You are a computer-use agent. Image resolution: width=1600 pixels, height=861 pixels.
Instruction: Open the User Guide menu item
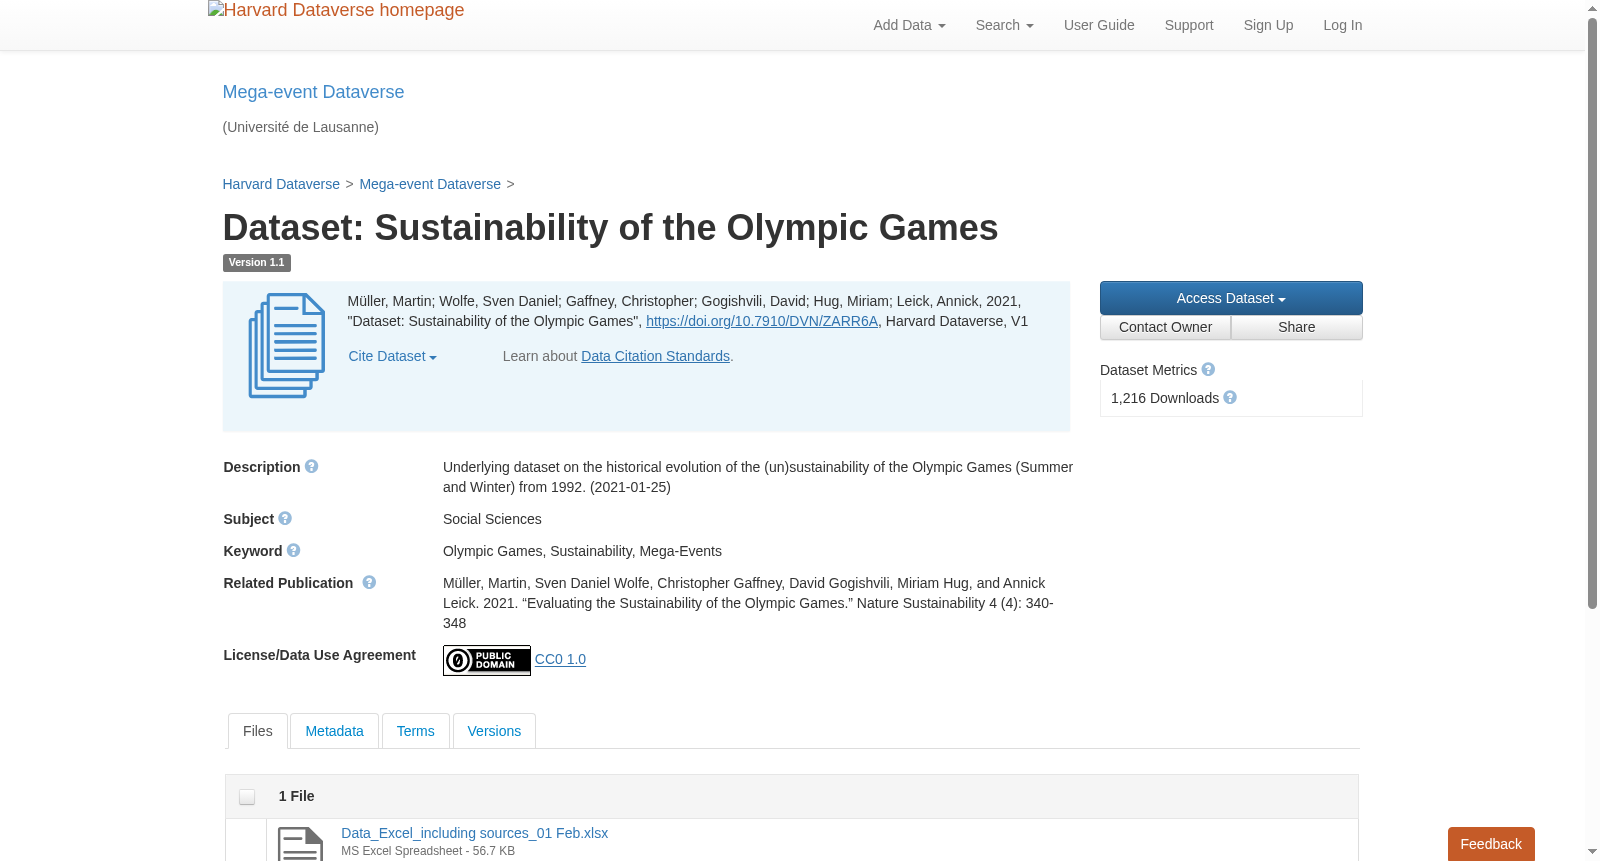pos(1099,25)
